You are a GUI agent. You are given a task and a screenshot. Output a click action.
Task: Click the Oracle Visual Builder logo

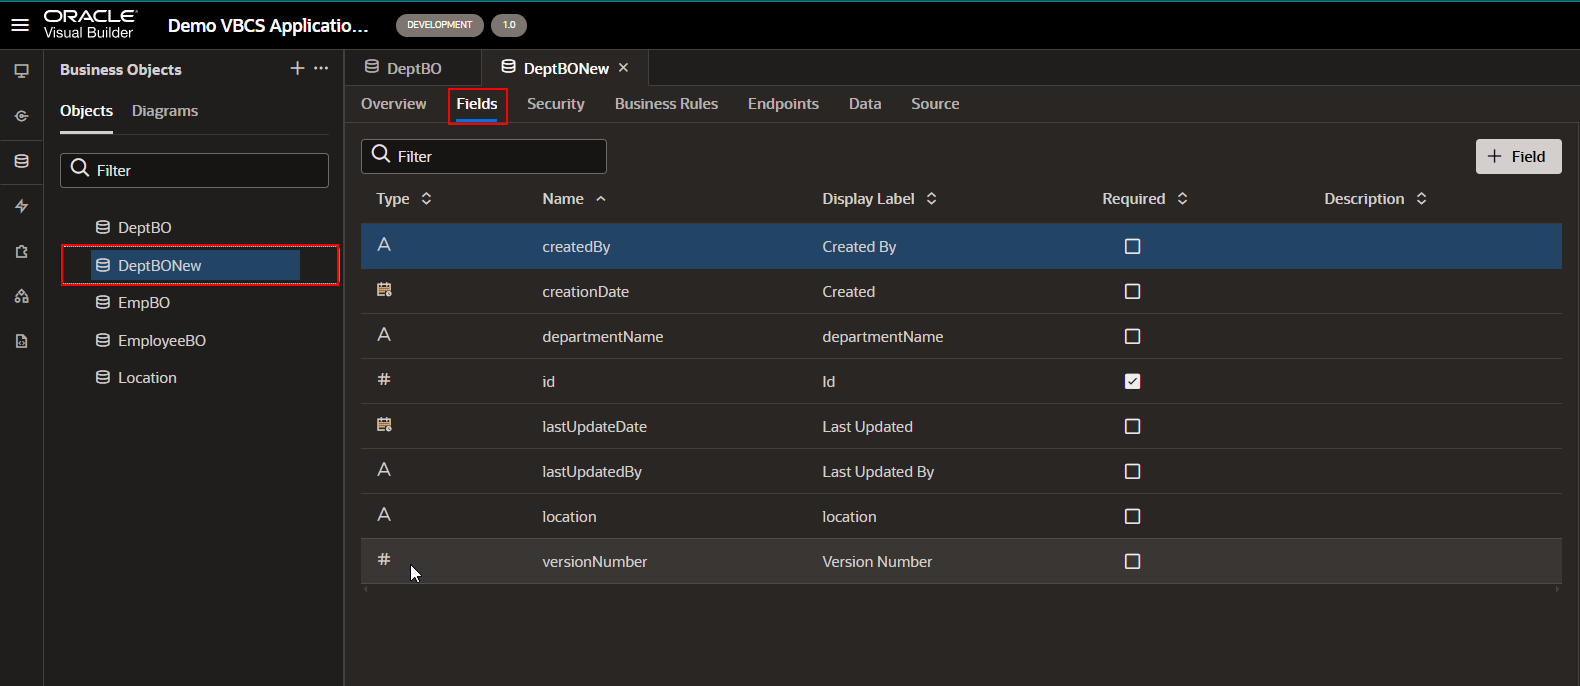click(90, 24)
